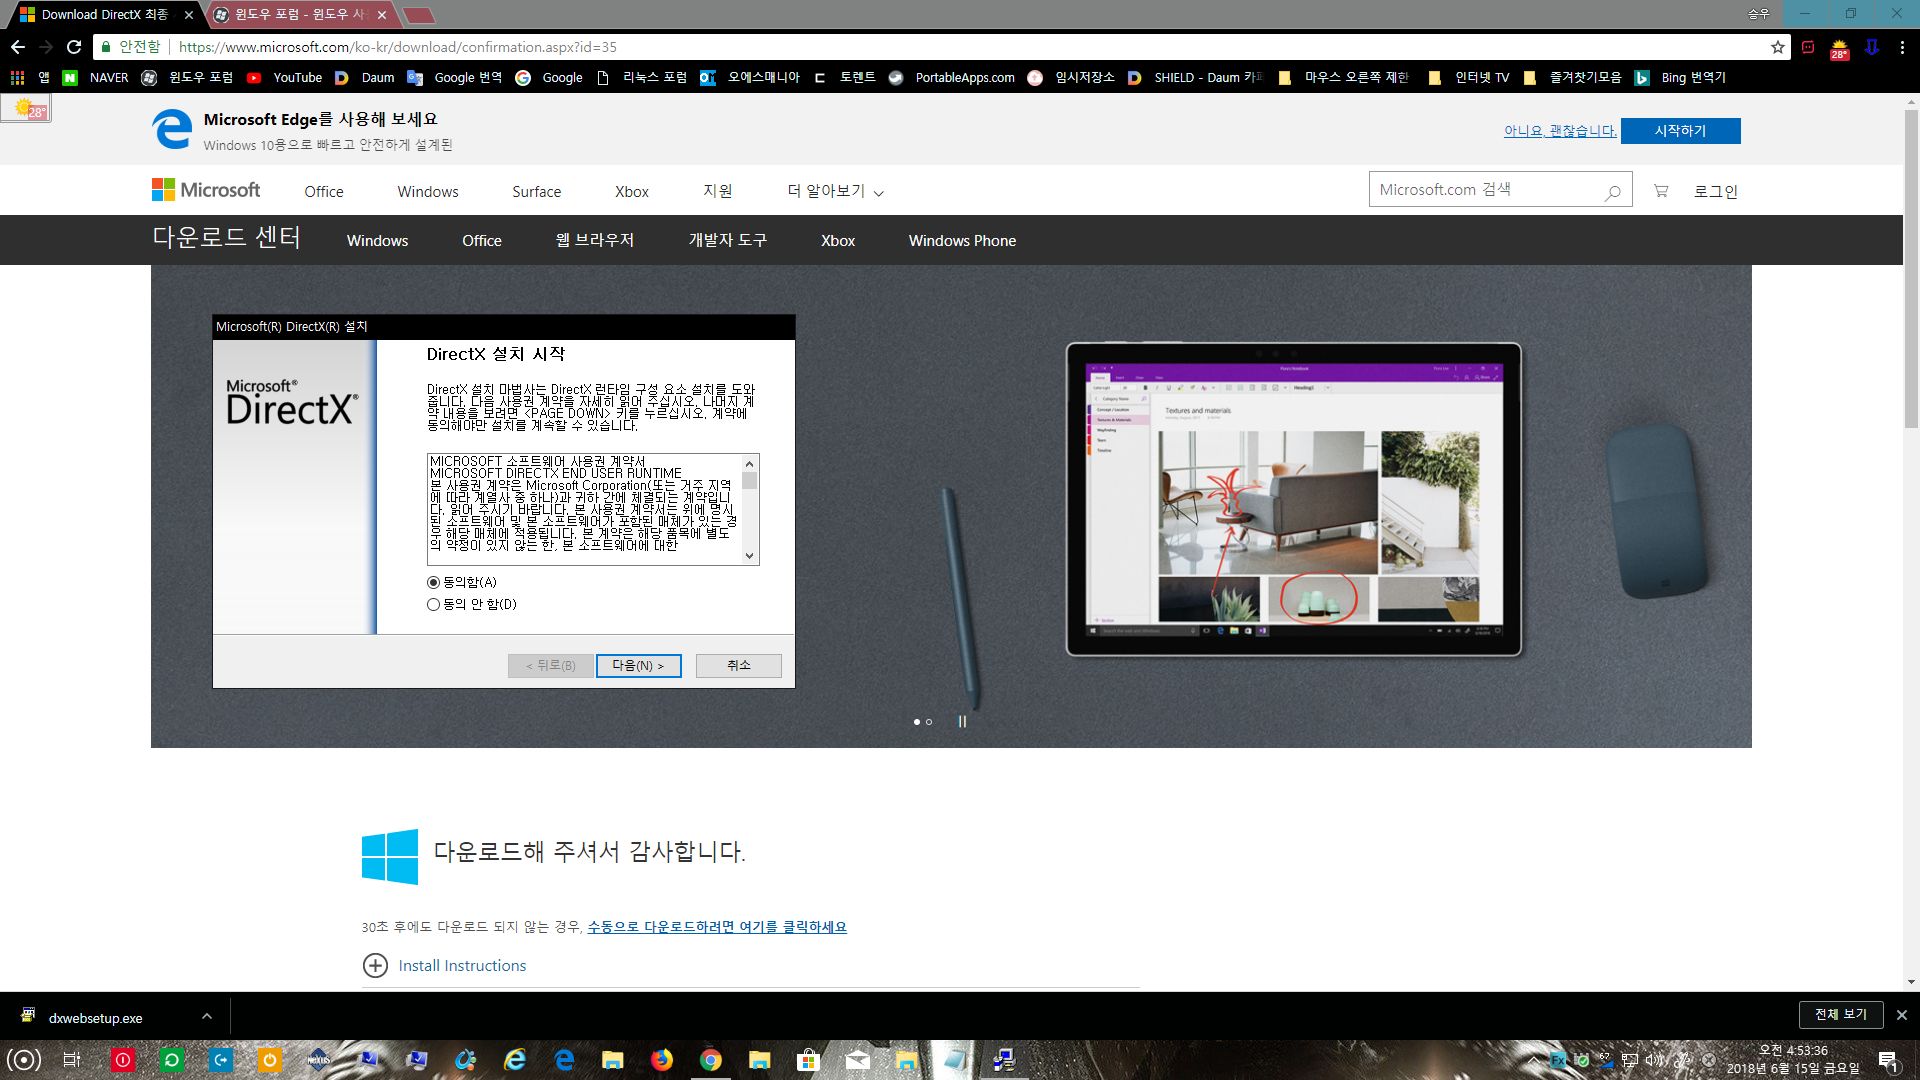
Task: Click 취소 button in DirectX setup
Action: (x=738, y=665)
